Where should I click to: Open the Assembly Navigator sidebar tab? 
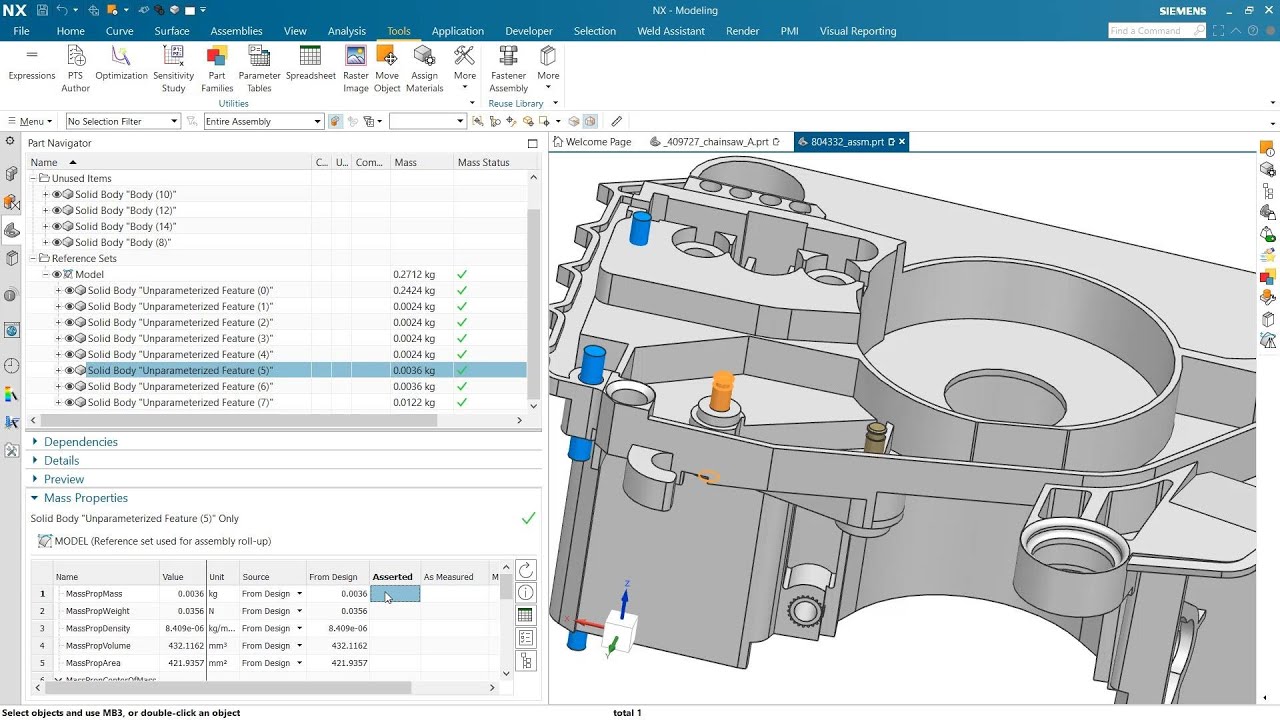point(11,173)
